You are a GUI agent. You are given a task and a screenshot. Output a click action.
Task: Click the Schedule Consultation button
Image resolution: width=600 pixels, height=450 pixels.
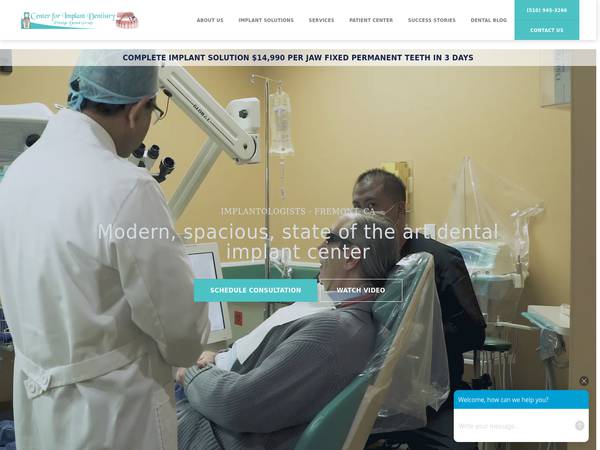256,290
